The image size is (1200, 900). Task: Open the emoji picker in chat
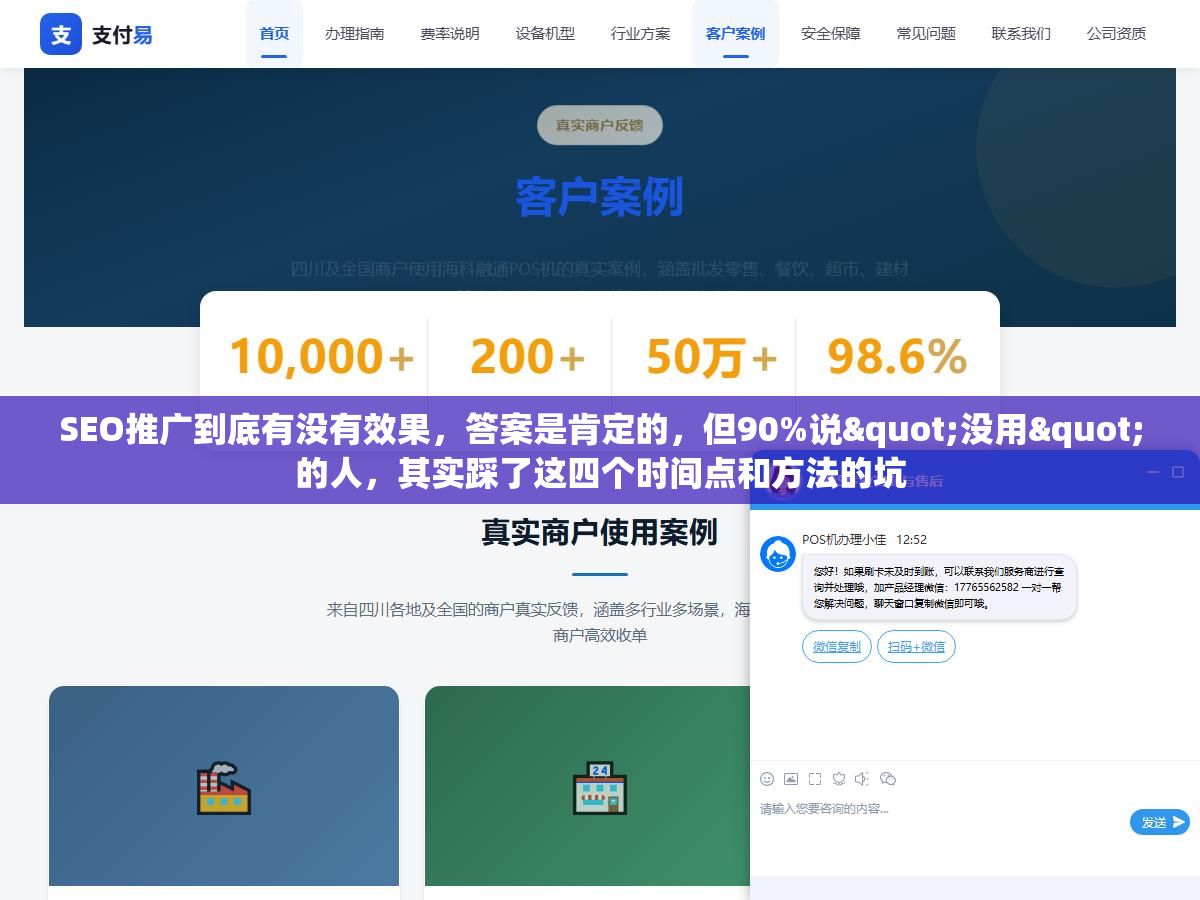tap(767, 778)
